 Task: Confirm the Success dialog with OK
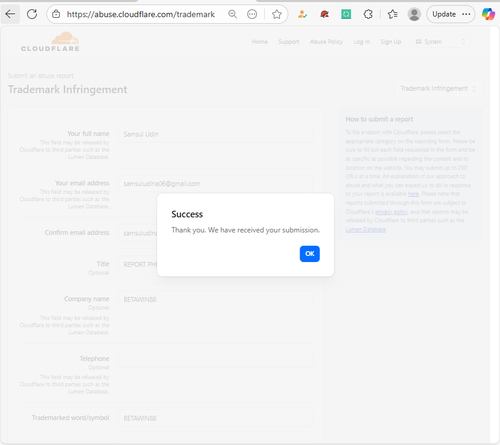(310, 254)
